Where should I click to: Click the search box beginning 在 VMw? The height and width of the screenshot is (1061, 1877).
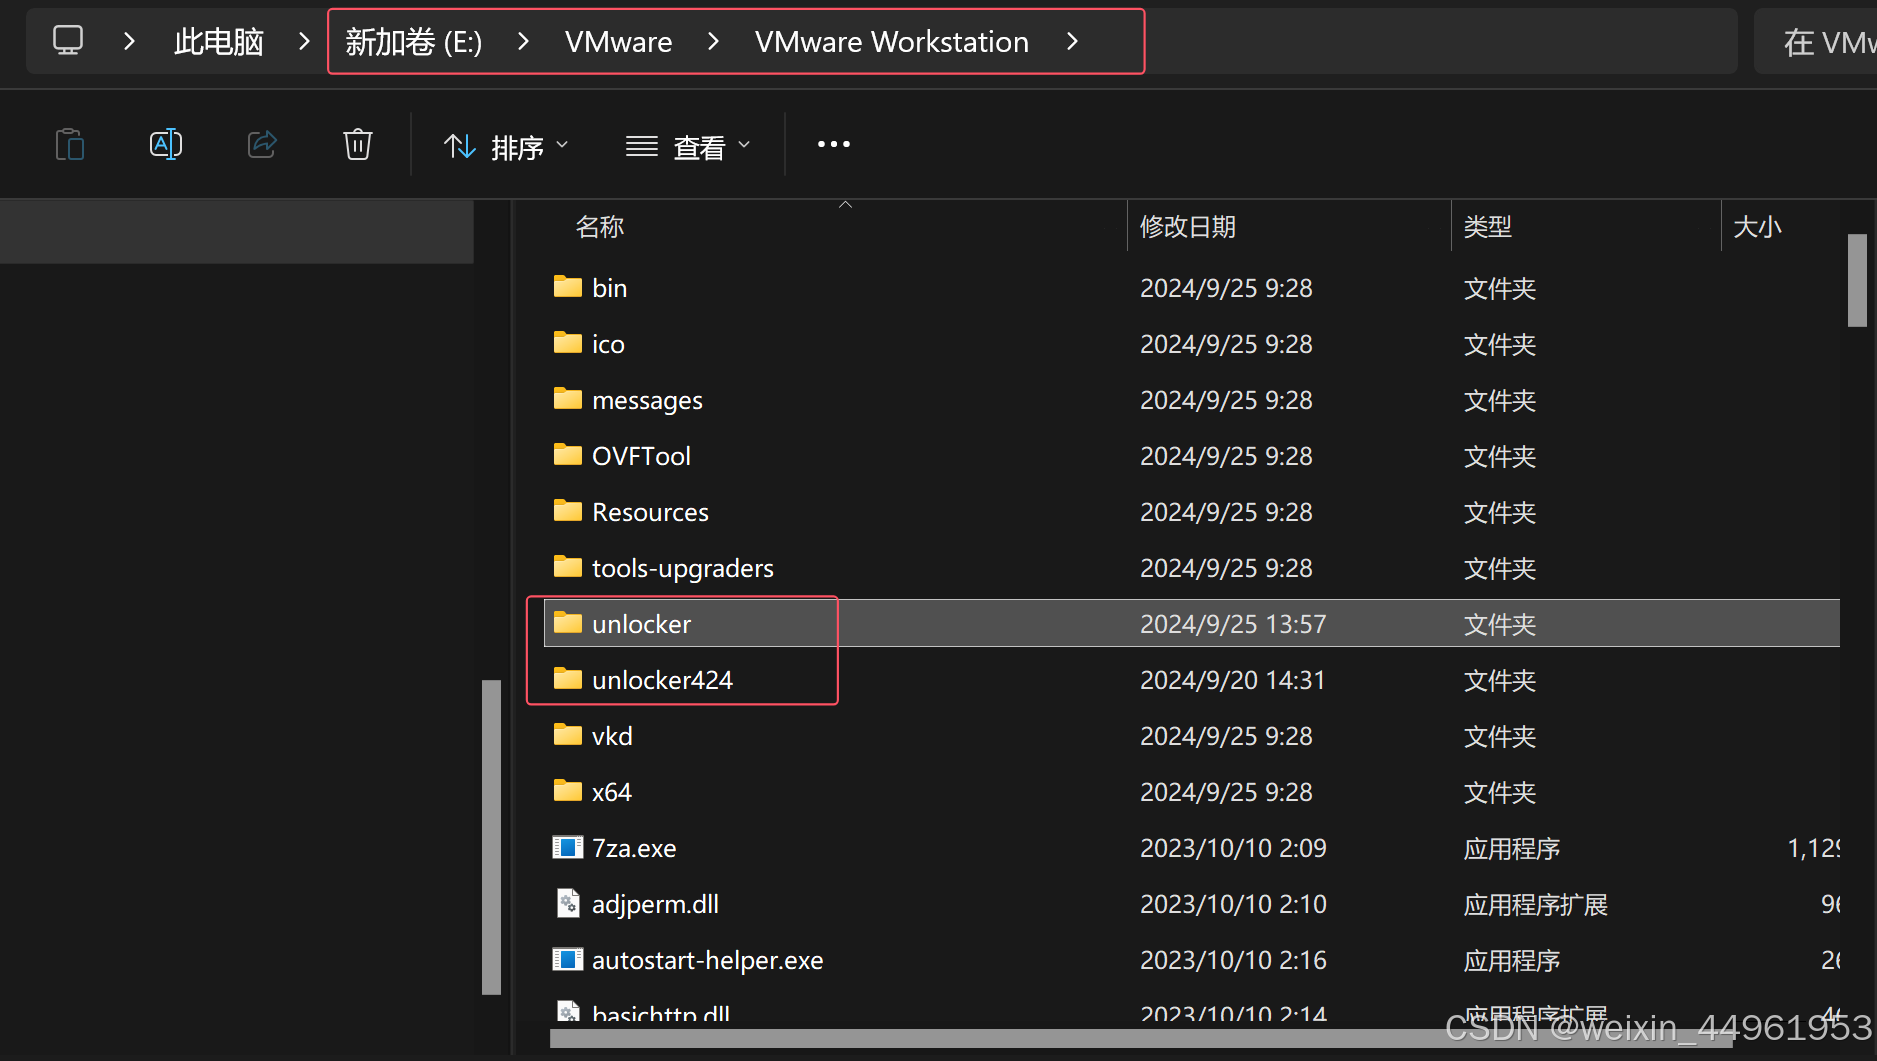click(x=1816, y=41)
